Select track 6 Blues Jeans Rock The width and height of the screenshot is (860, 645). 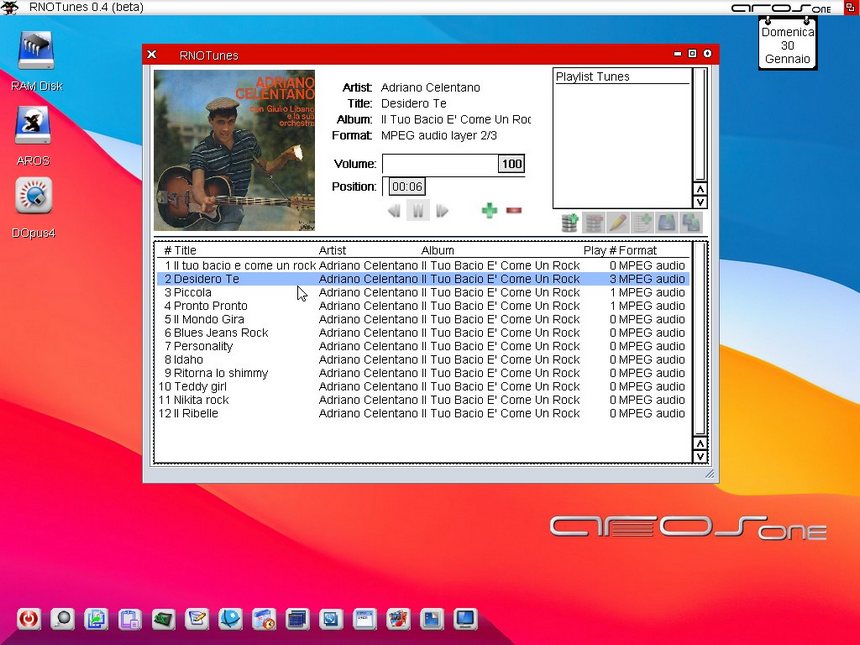(x=423, y=333)
